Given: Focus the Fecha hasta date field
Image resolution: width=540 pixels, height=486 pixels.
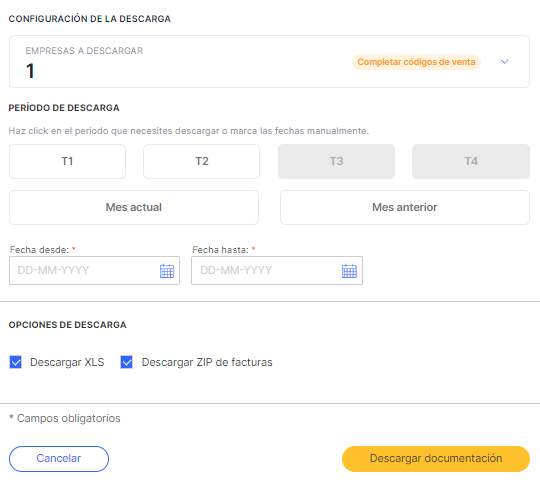Looking at the screenshot, I should [x=277, y=271].
